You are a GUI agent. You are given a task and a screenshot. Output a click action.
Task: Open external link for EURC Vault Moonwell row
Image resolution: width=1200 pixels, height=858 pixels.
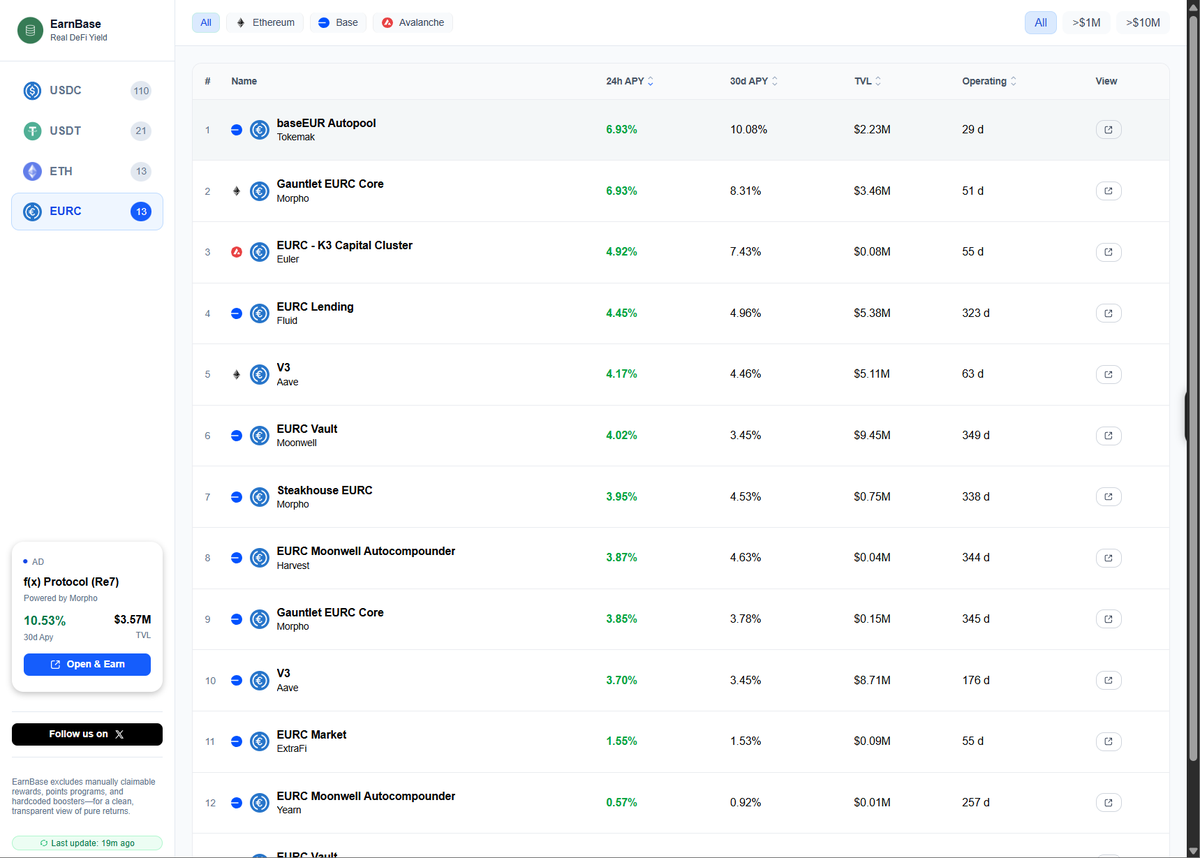[1108, 436]
